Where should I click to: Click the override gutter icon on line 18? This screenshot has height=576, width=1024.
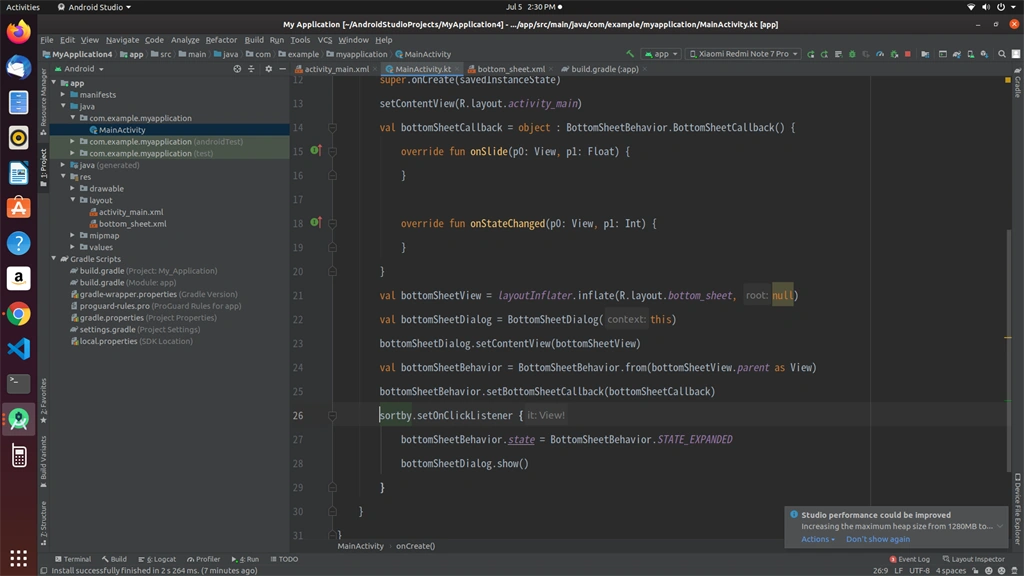pos(316,223)
